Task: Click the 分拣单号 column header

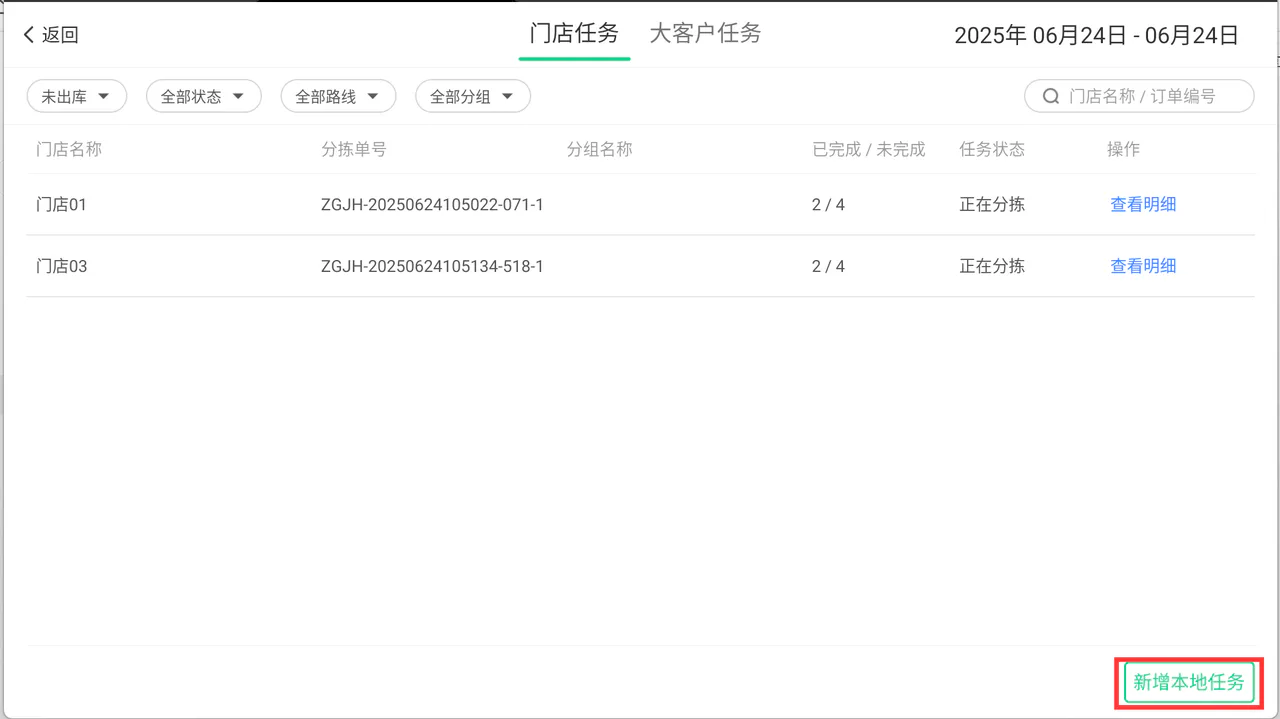Action: coord(354,149)
